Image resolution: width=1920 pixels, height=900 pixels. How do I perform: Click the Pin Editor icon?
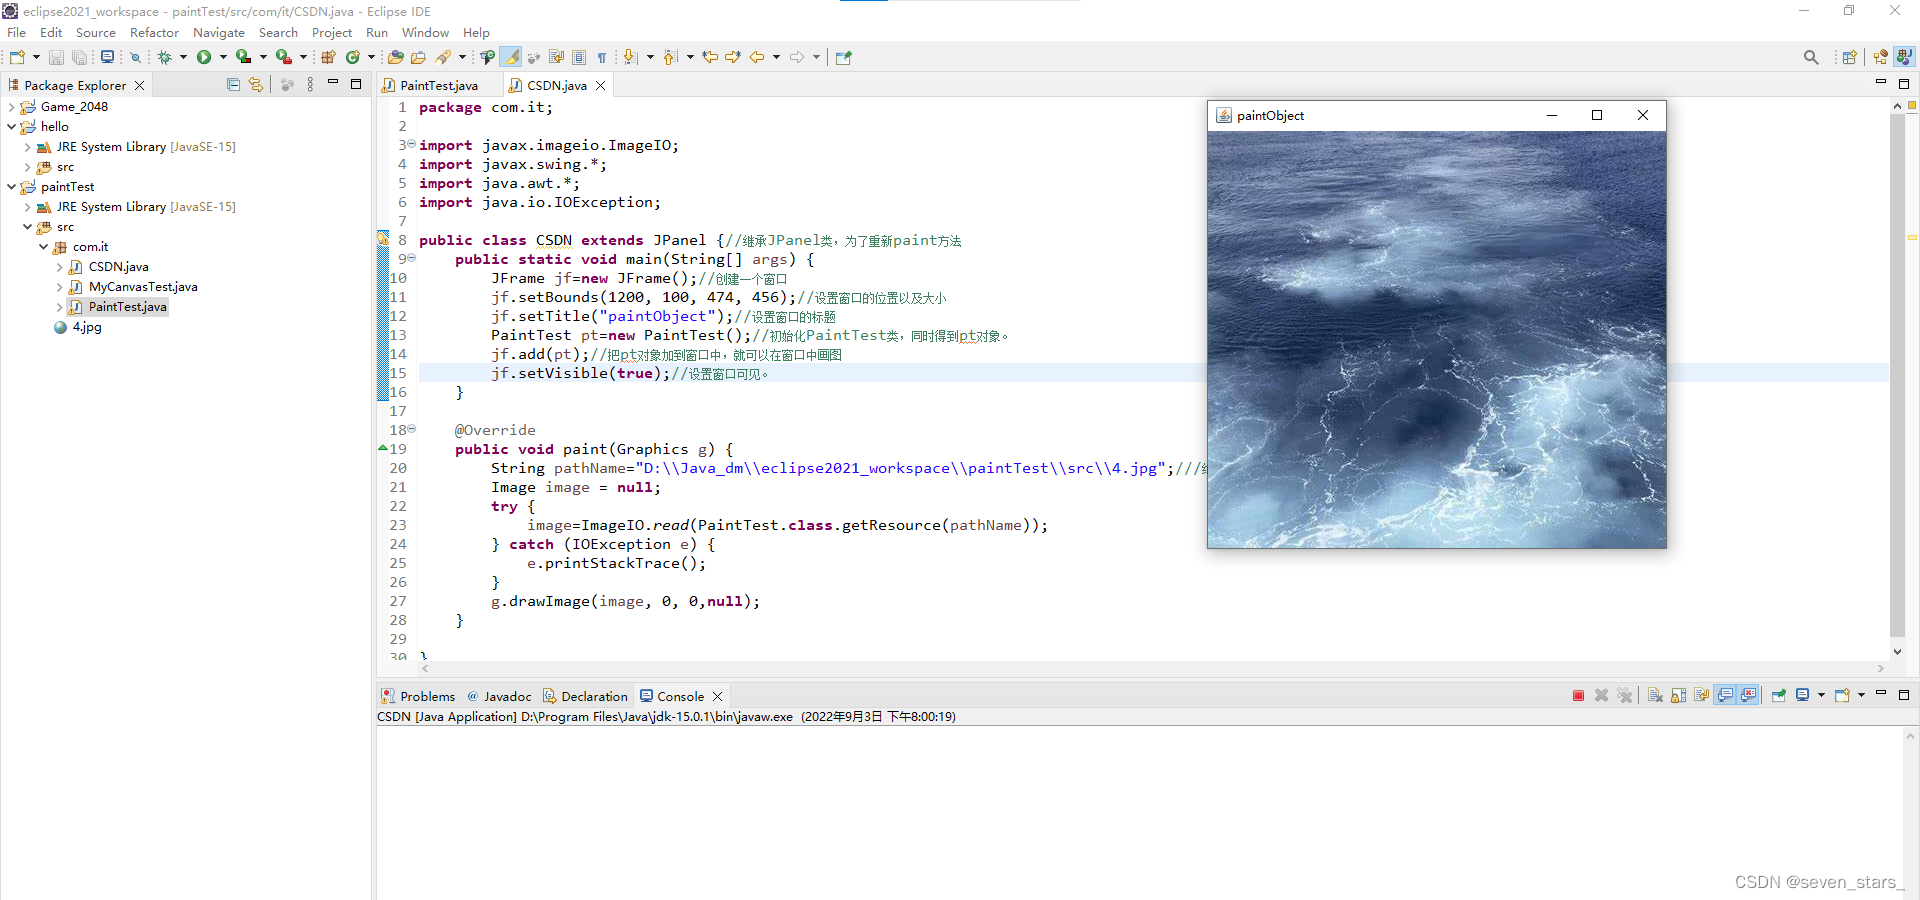click(844, 57)
